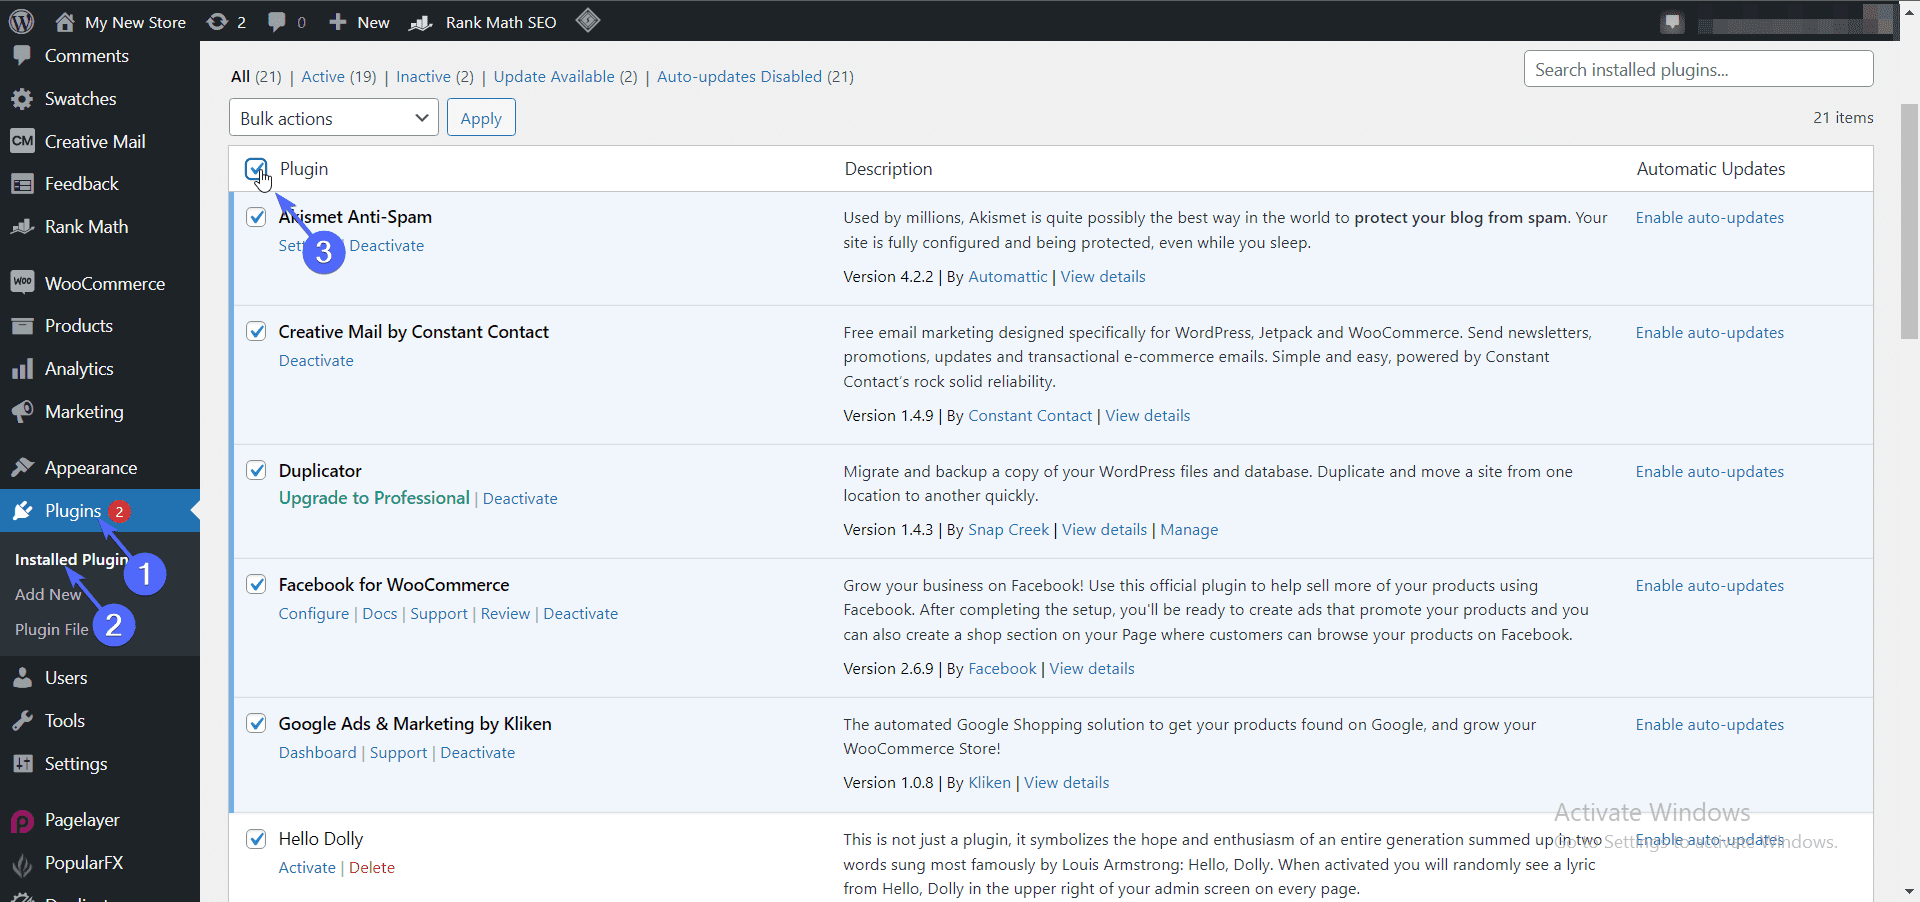The height and width of the screenshot is (902, 1920).
Task: Click the Swatches gear icon in sidebar
Action: pyautogui.click(x=22, y=99)
